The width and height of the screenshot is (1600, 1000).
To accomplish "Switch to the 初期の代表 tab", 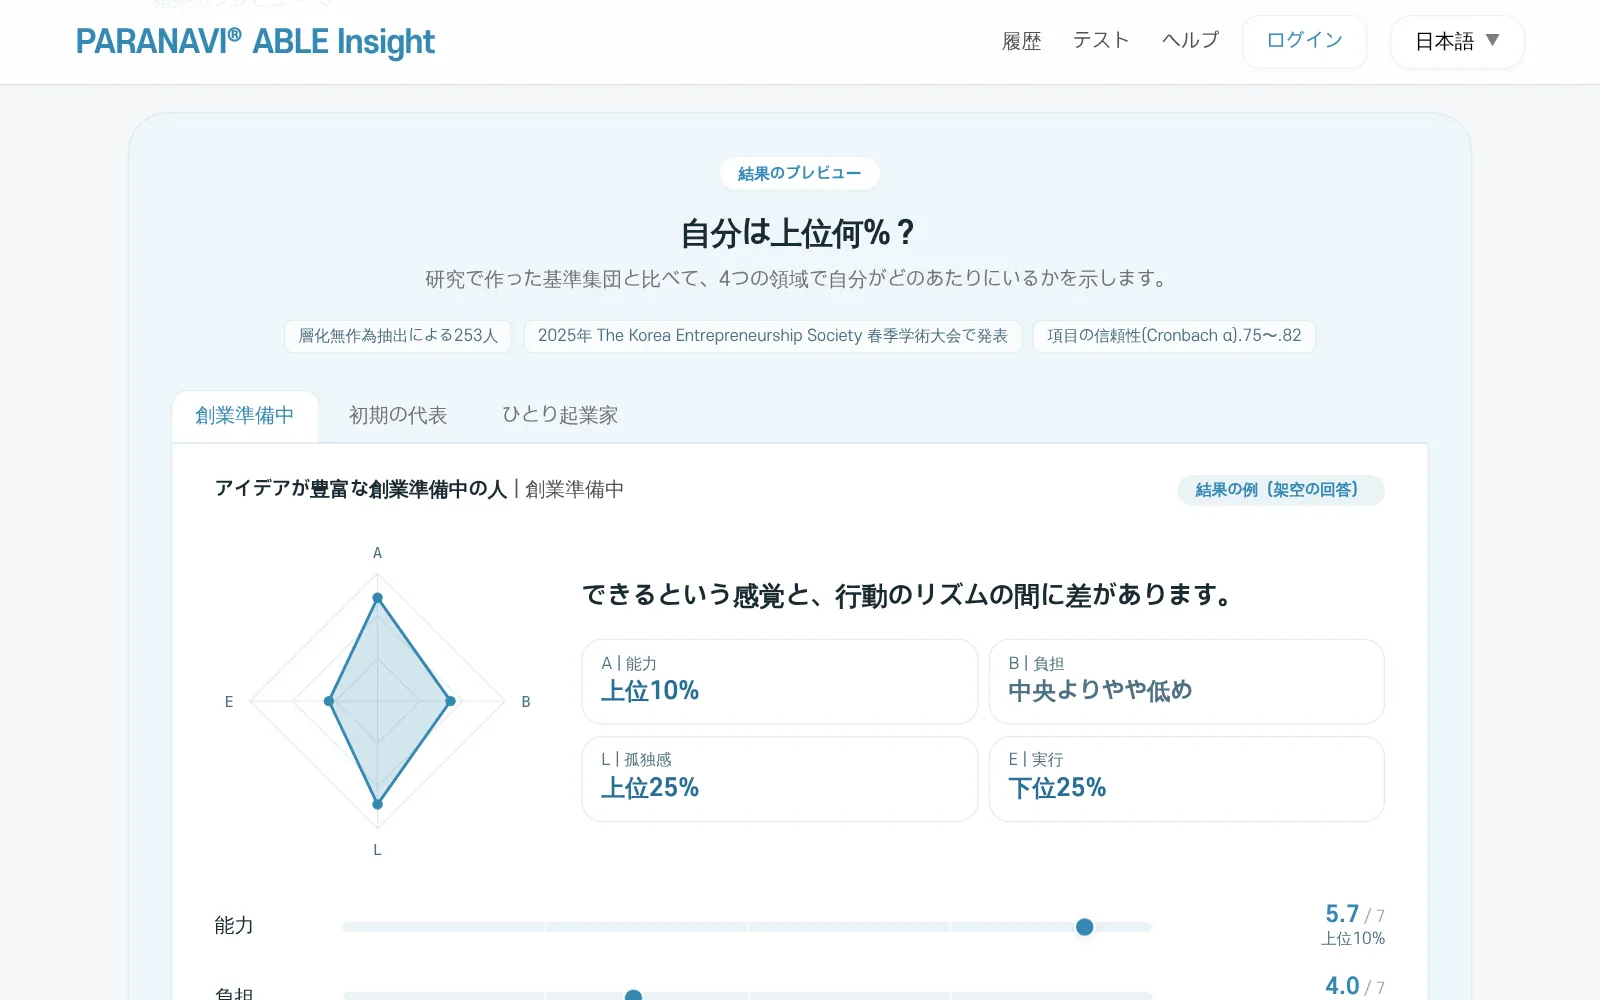I will (398, 416).
